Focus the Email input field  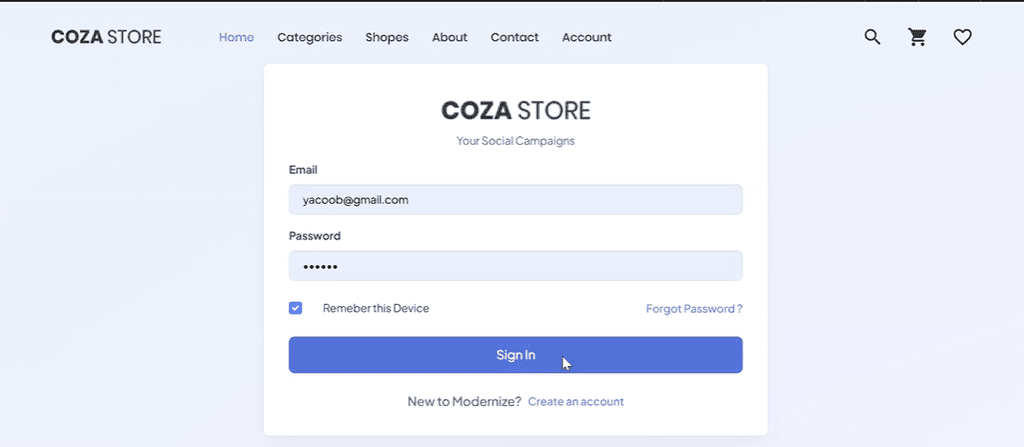point(515,200)
